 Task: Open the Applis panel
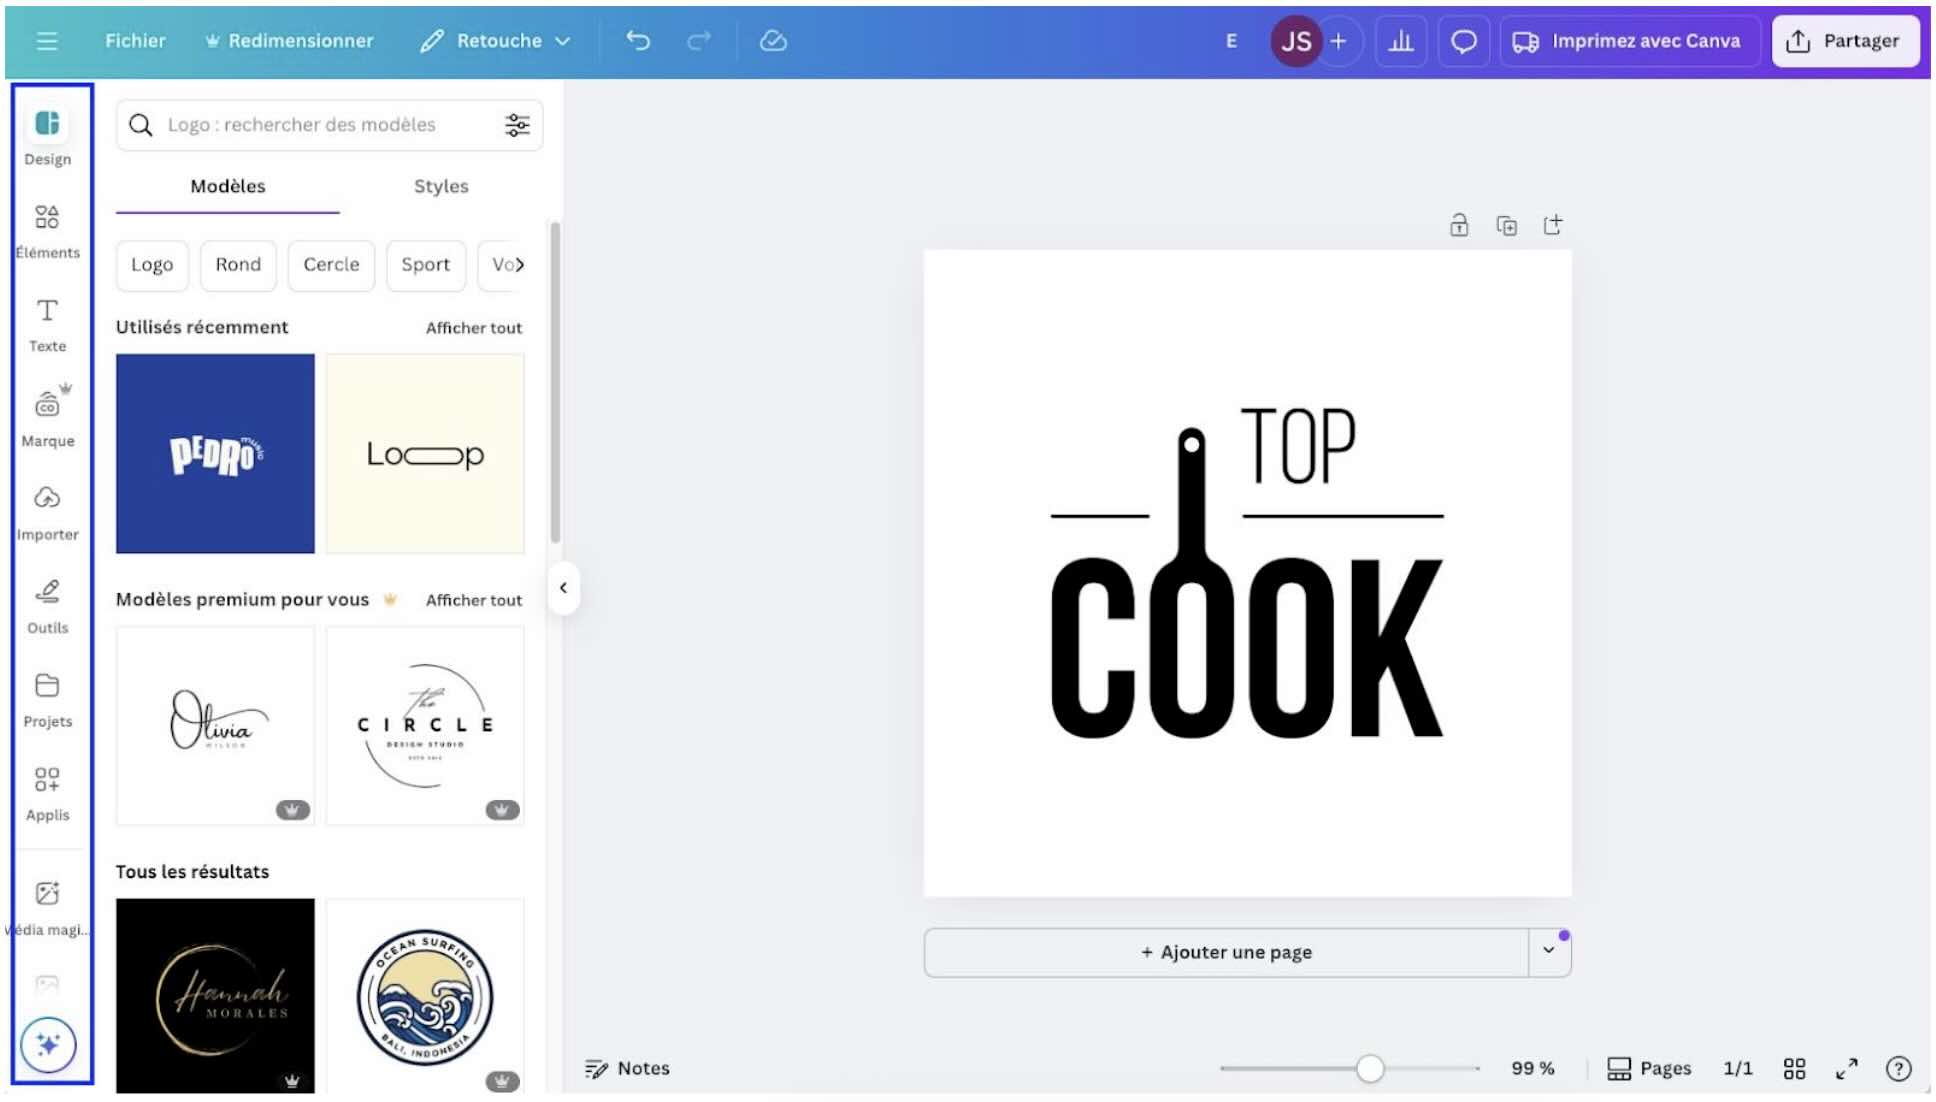click(x=47, y=794)
